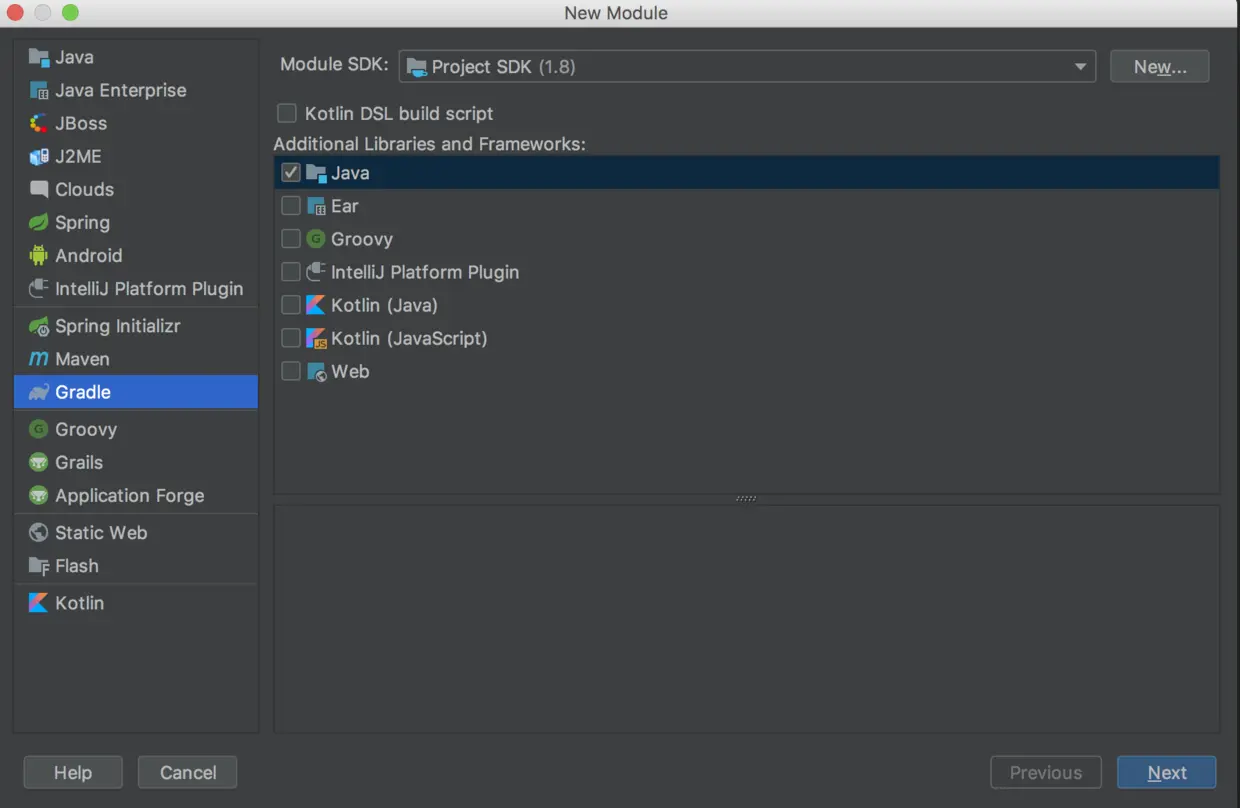Viewport: 1240px width, 808px height.
Task: Check the Ear framework checkbox
Action: click(x=291, y=206)
